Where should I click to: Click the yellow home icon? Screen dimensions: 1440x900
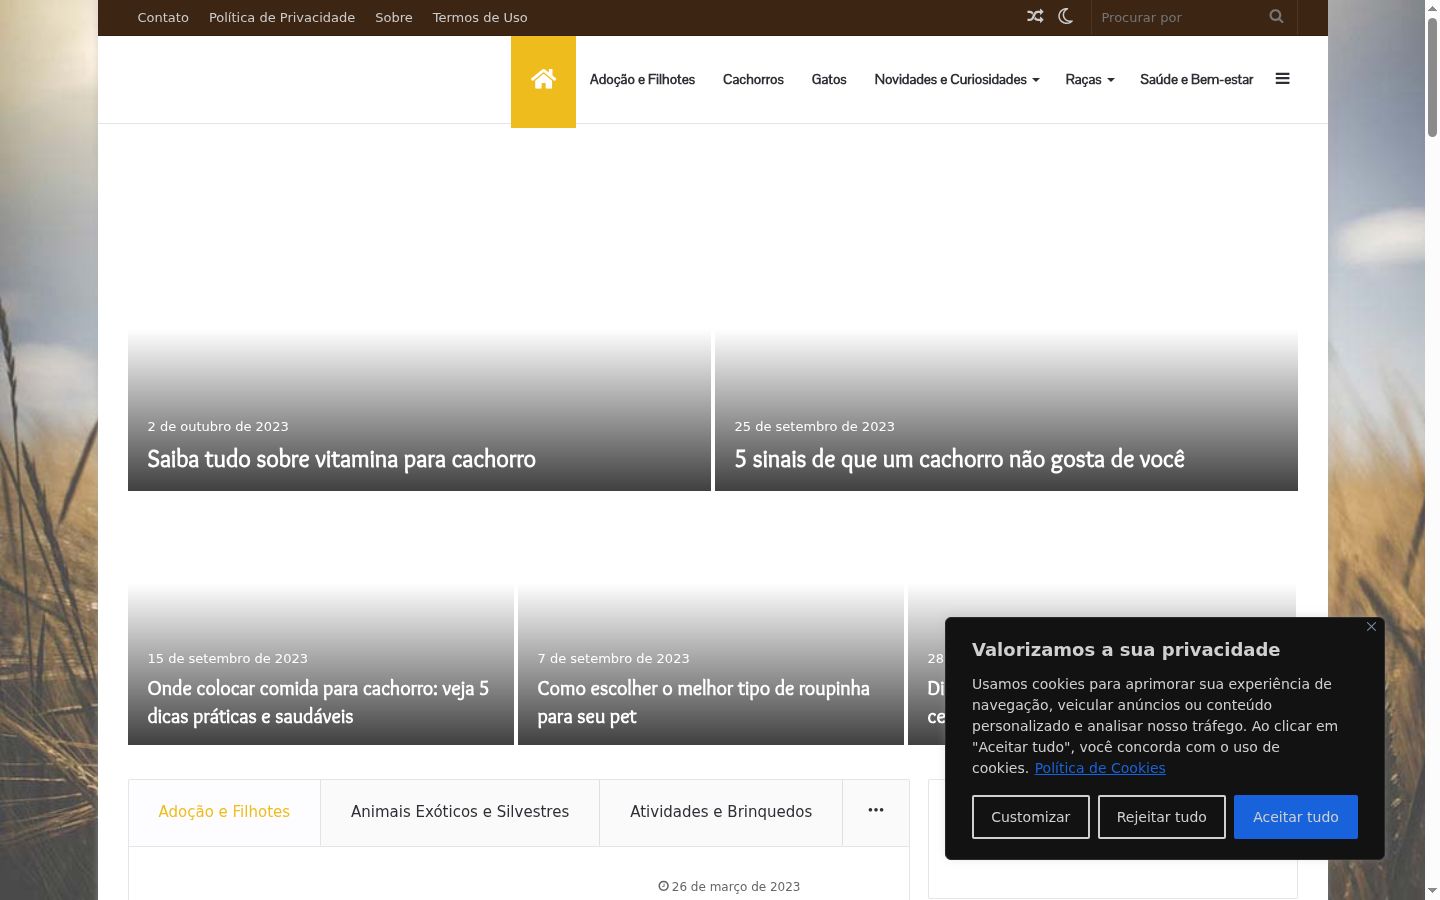[x=543, y=80]
